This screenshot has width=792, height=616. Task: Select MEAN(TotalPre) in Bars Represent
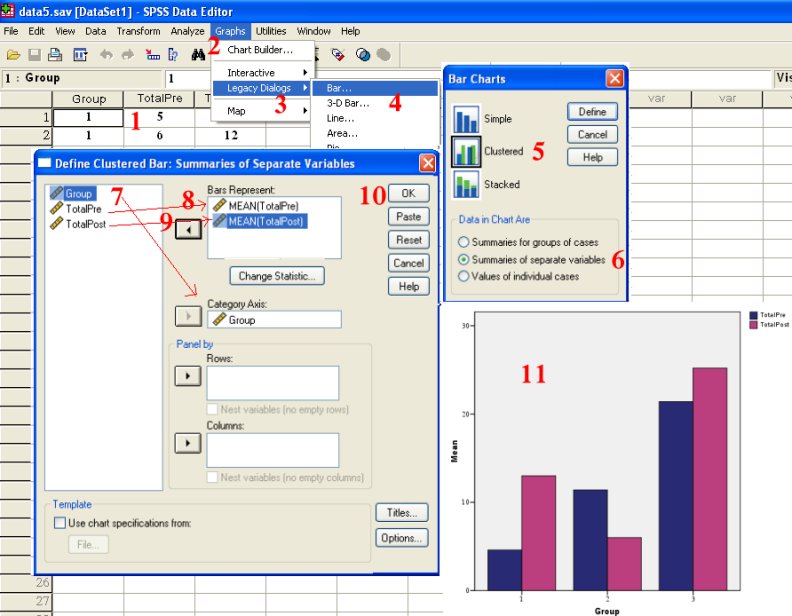click(257, 206)
